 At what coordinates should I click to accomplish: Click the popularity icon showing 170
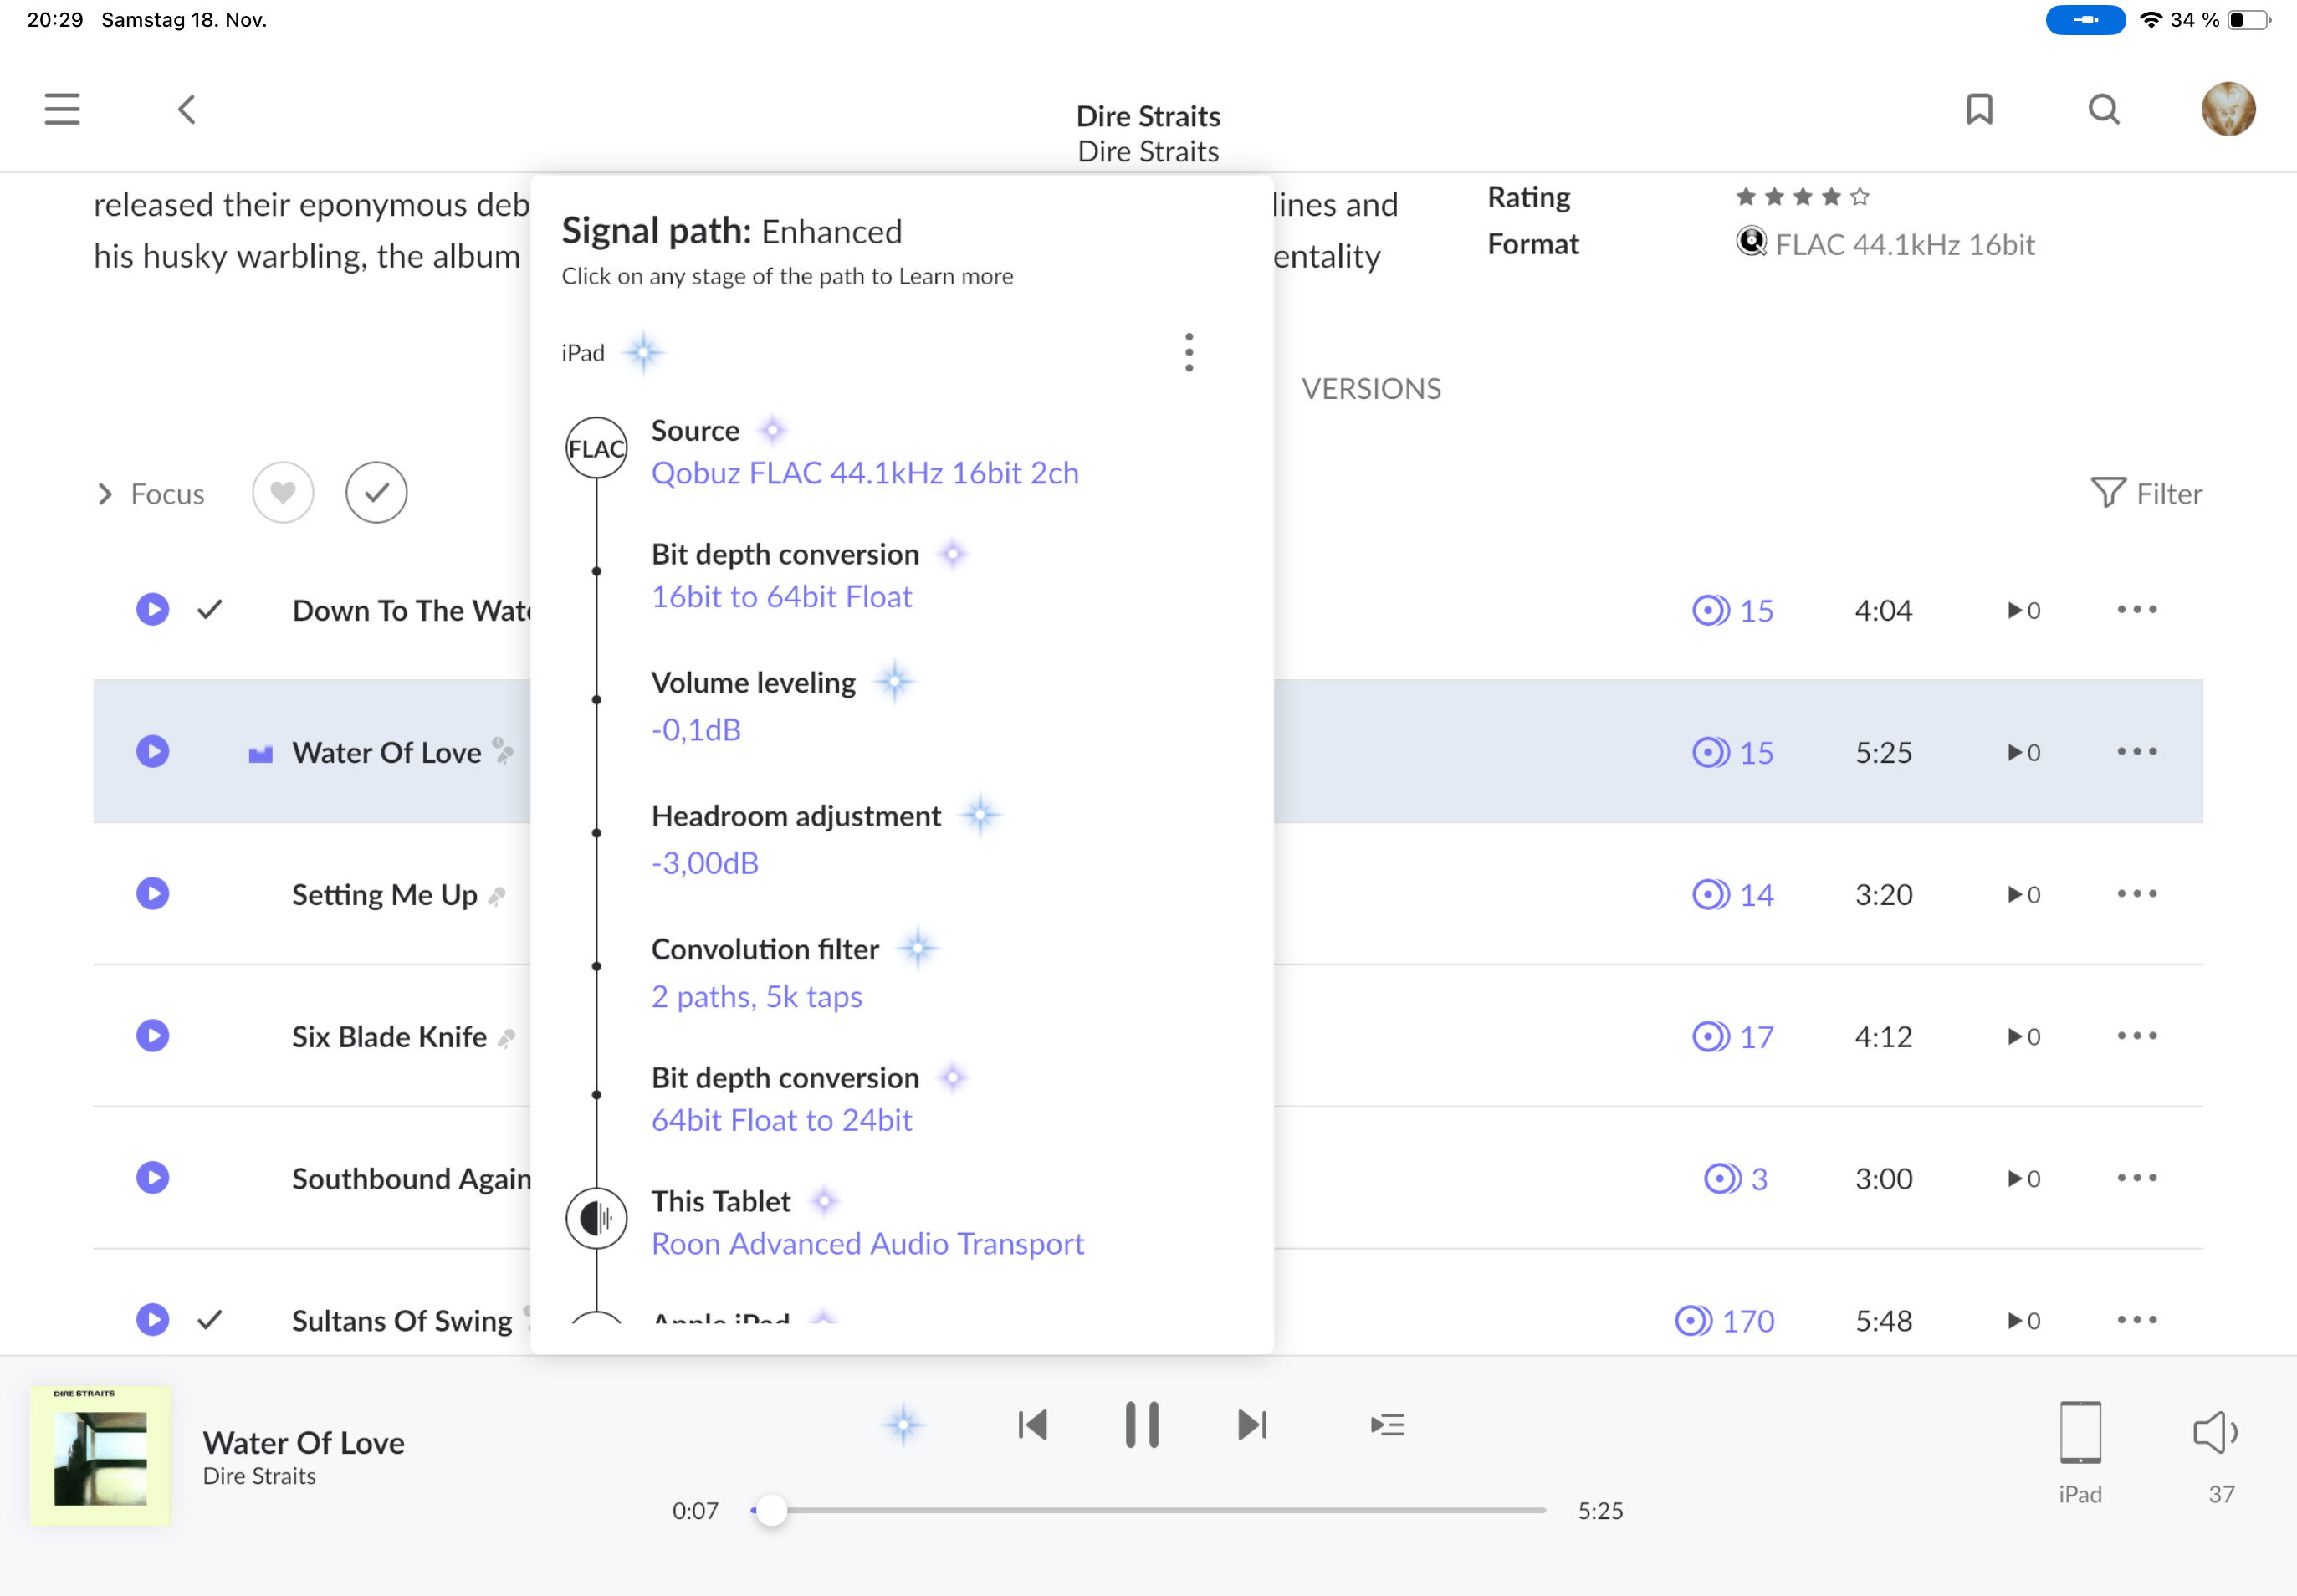[x=1693, y=1320]
